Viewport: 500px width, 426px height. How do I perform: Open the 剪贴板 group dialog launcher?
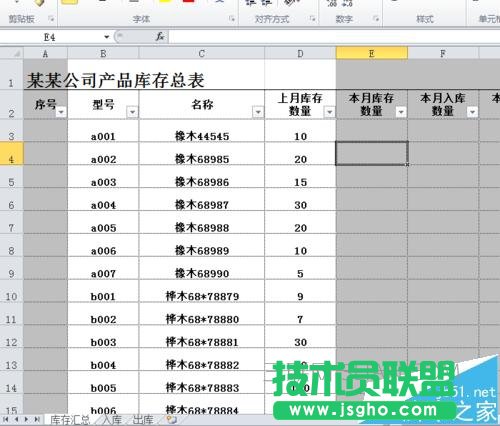[x=51, y=19]
